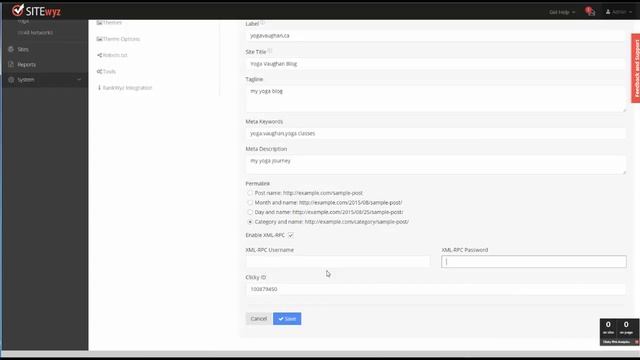Select the Post name permalink option

(x=250, y=193)
